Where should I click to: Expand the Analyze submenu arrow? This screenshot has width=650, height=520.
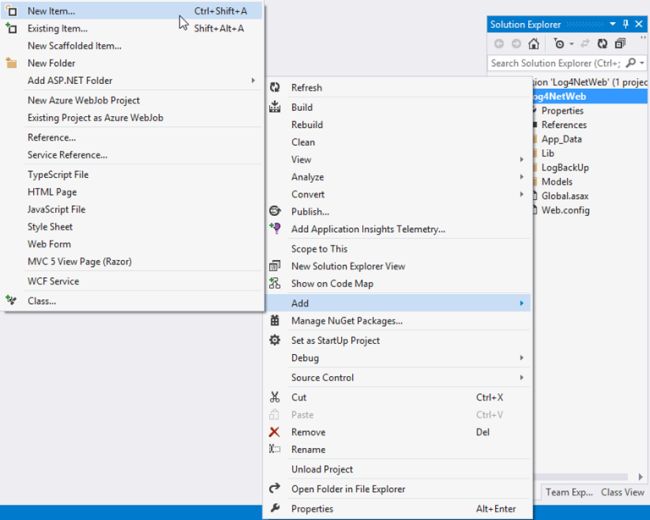(521, 177)
